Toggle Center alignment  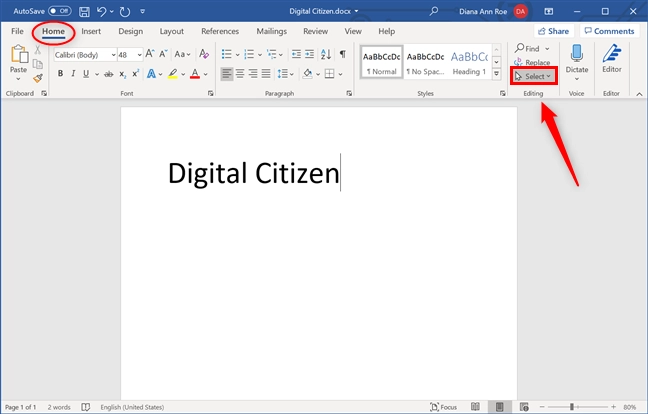[x=240, y=74]
